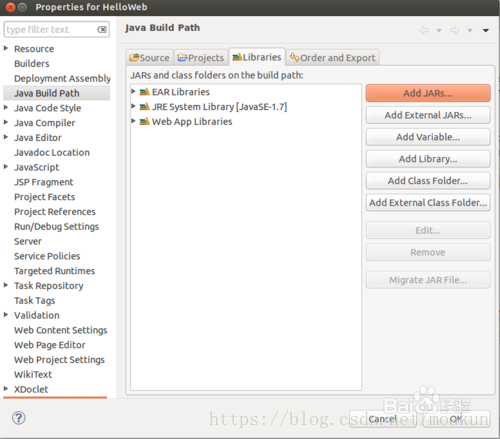Select Deployment Assembly settings page

[x=62, y=79]
